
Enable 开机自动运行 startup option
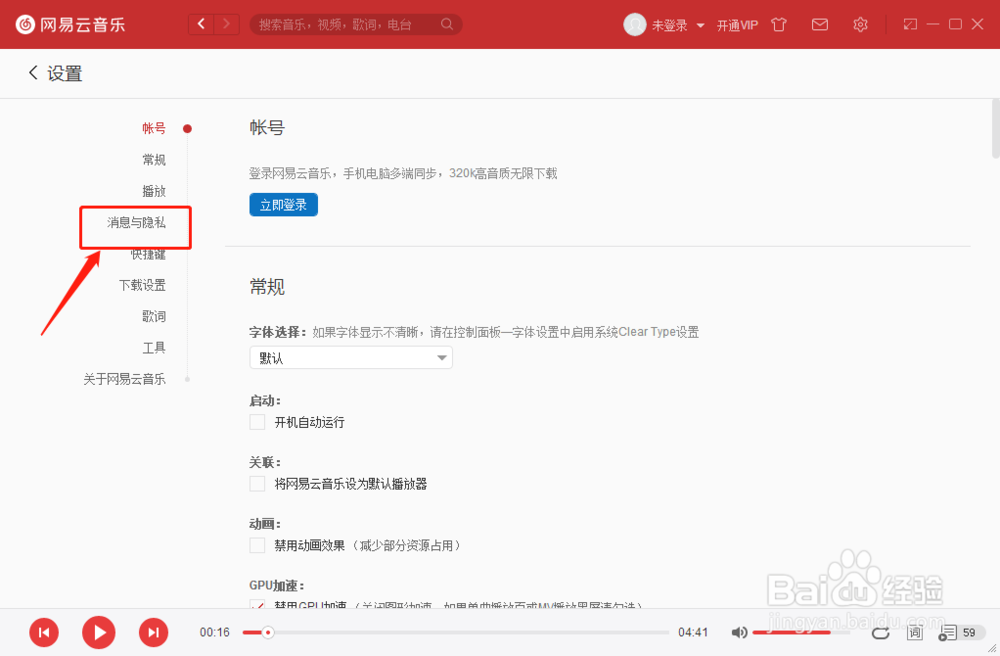tap(256, 422)
